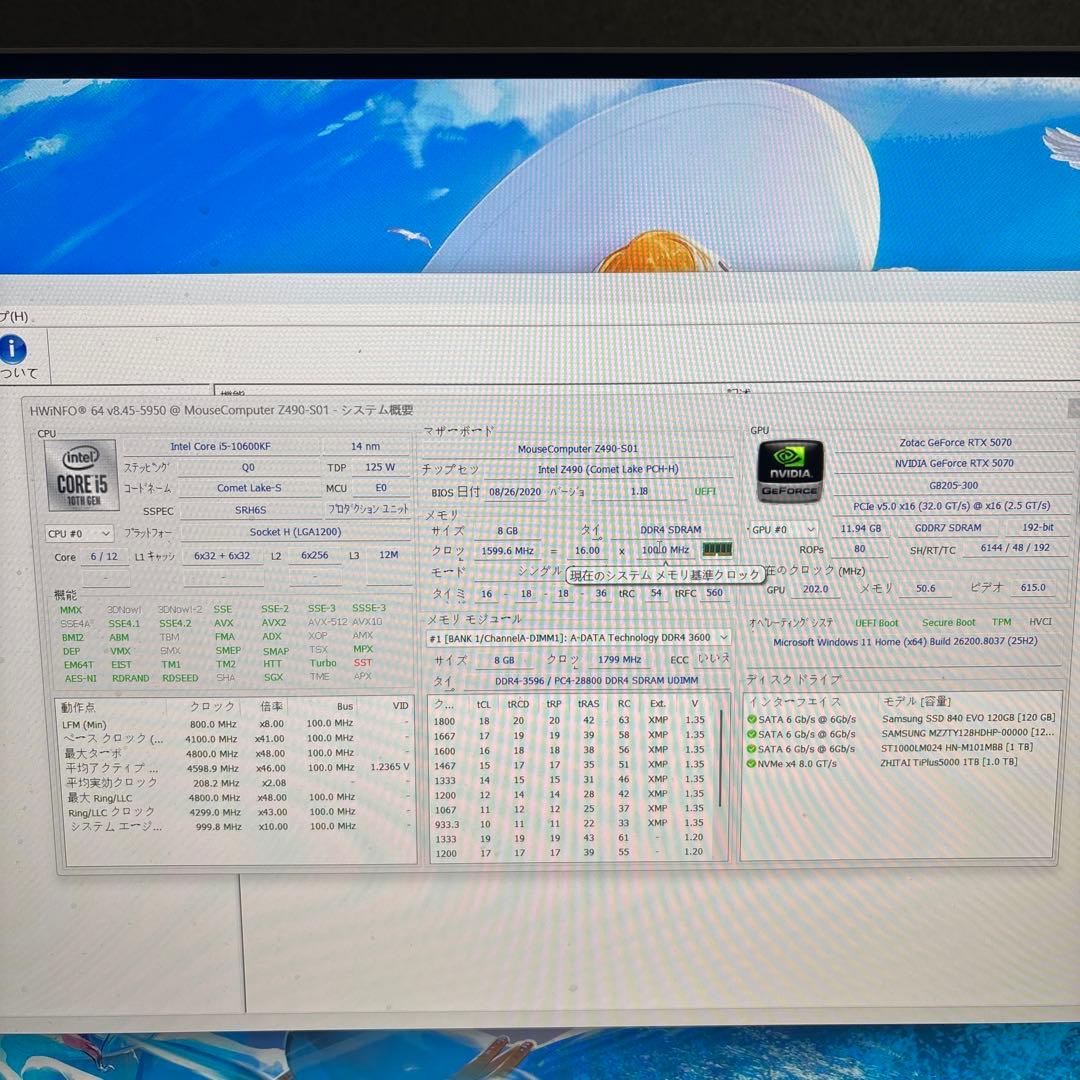The width and height of the screenshot is (1080, 1080).
Task: Click the green check beside SAMSUNG MZ7TY128HDHP
Action: 751,734
